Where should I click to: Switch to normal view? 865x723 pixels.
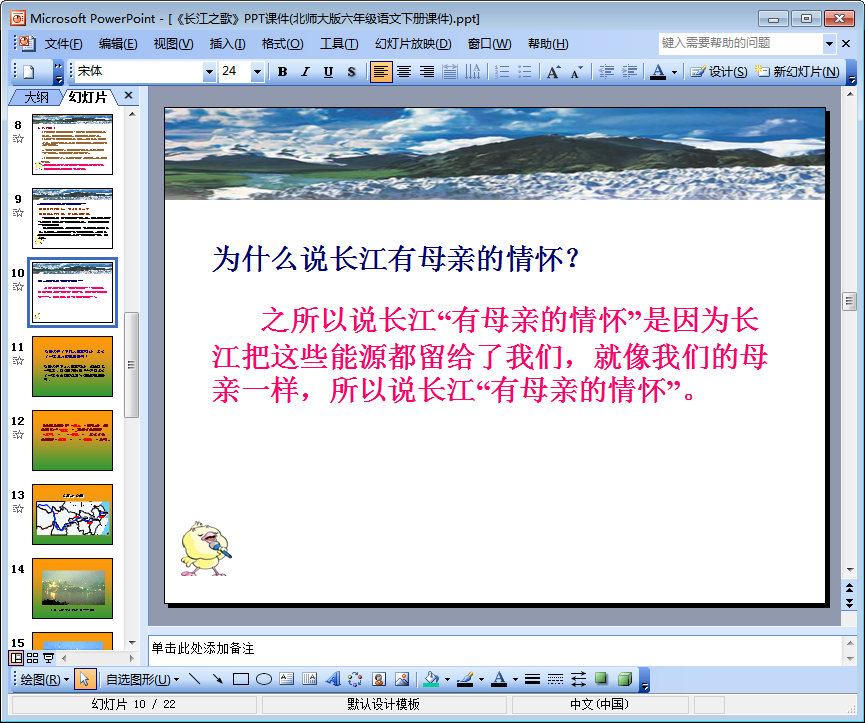(x=17, y=657)
